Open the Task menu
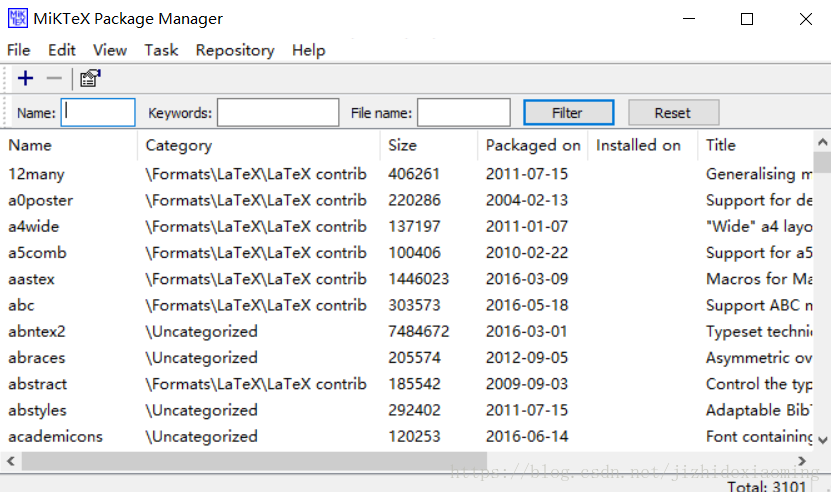 click(x=161, y=50)
